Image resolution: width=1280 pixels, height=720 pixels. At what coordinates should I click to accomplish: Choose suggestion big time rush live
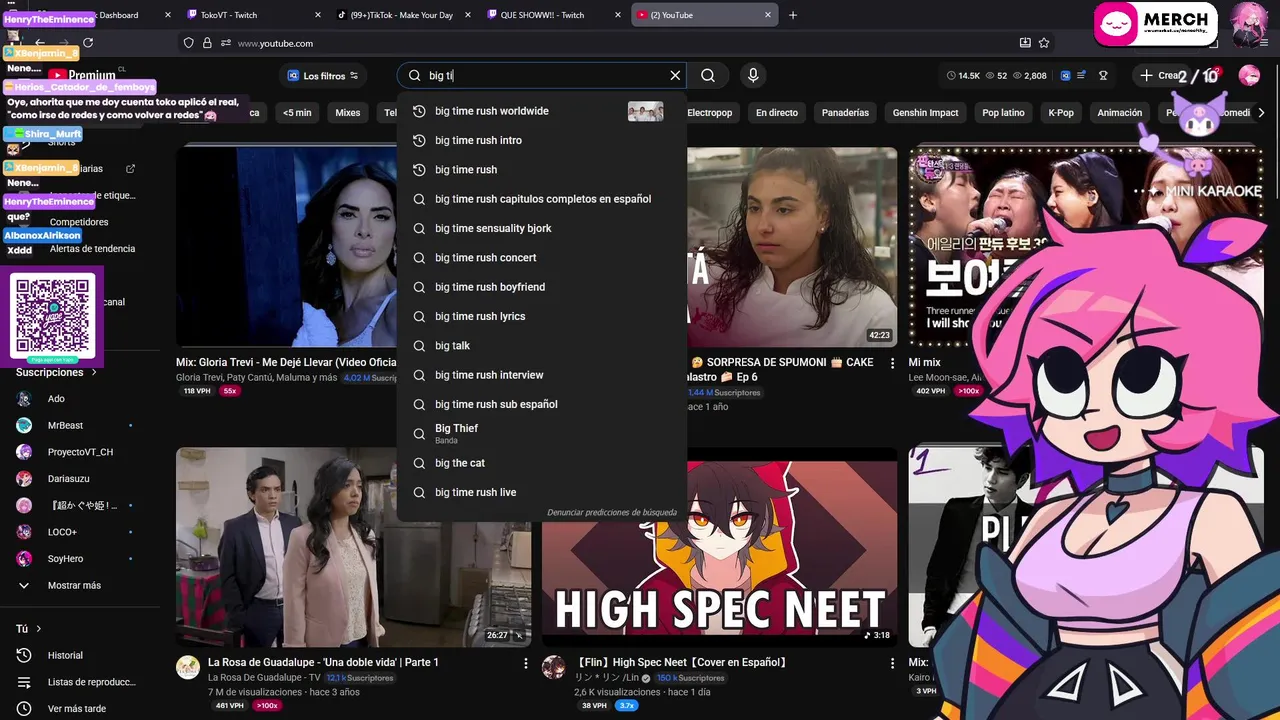pos(541,492)
